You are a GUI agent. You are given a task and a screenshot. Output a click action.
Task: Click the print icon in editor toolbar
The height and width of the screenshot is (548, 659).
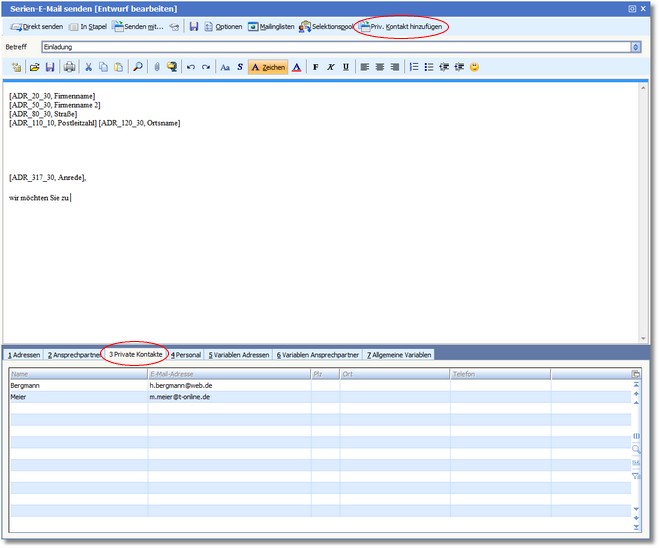point(69,67)
